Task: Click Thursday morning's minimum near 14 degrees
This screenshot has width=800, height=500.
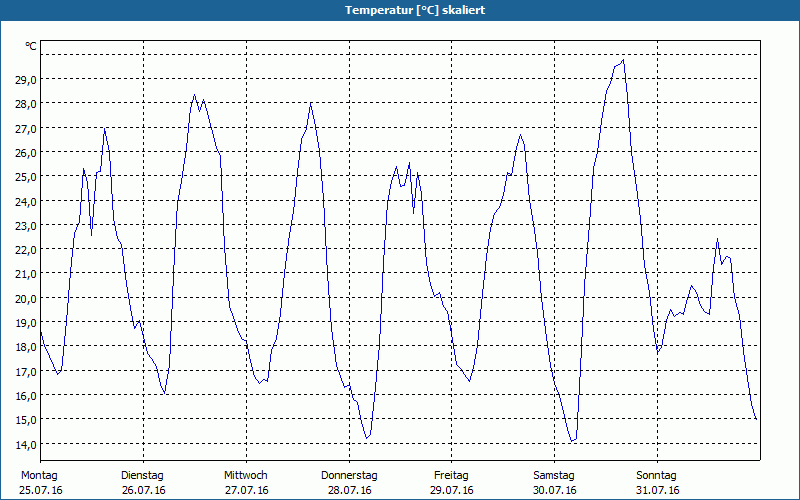Action: pos(367,438)
